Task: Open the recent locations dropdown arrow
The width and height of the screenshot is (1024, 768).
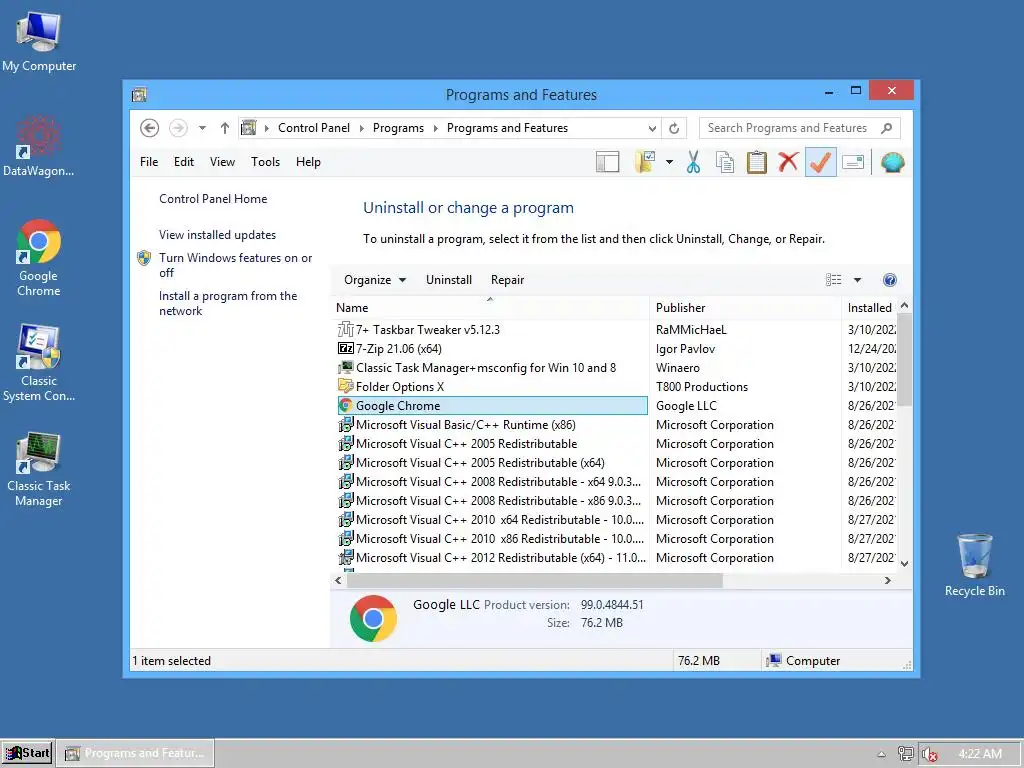Action: click(x=202, y=128)
